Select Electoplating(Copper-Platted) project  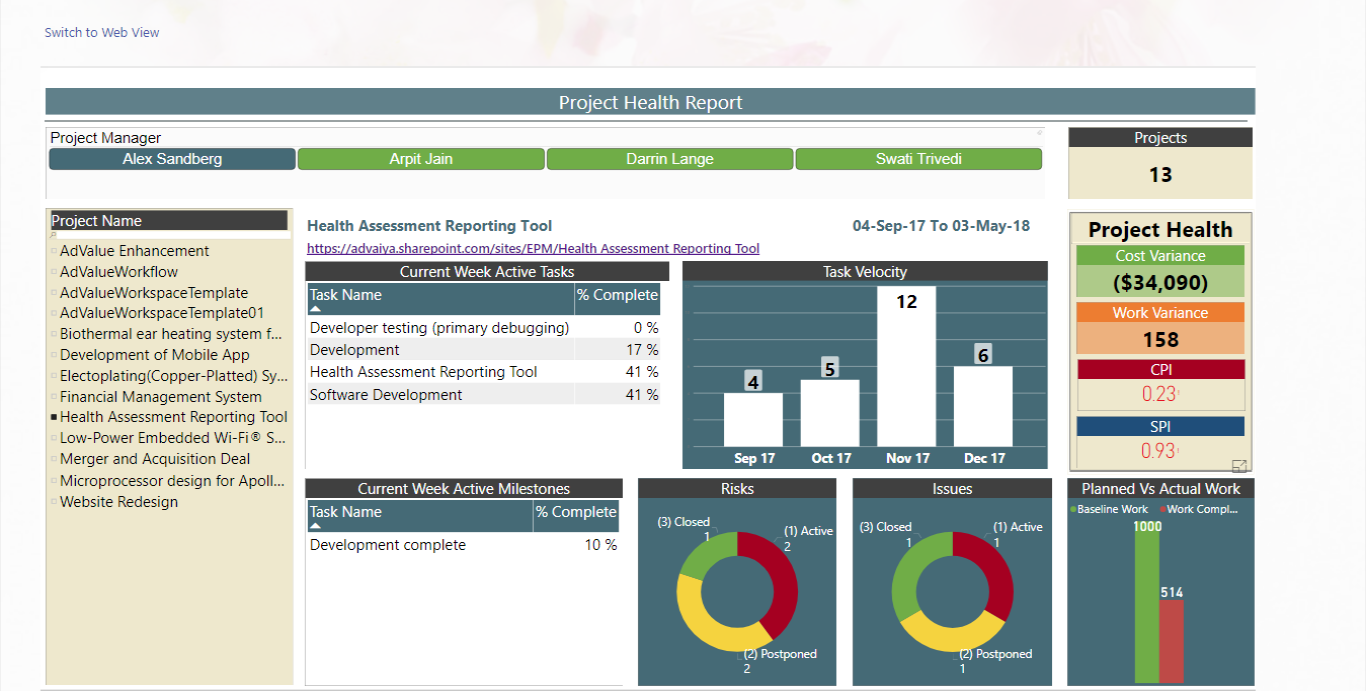(x=174, y=376)
